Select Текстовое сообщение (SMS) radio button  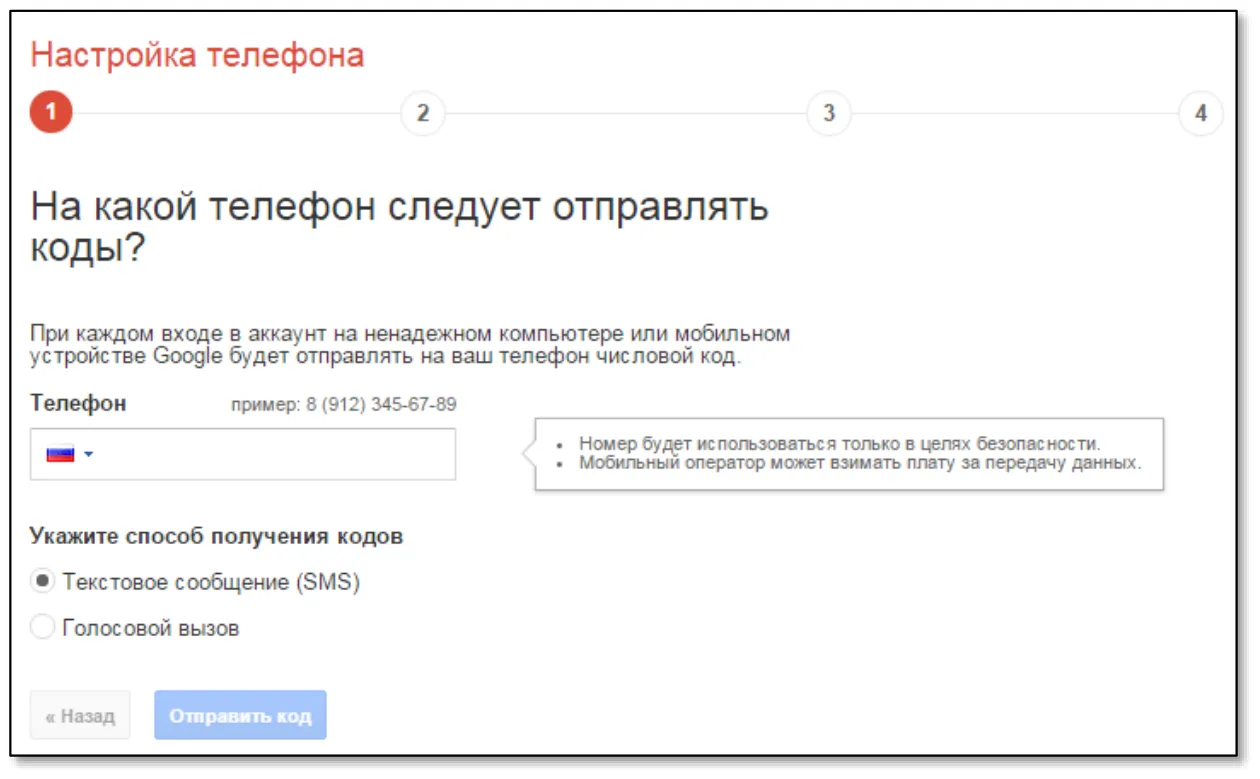42,581
